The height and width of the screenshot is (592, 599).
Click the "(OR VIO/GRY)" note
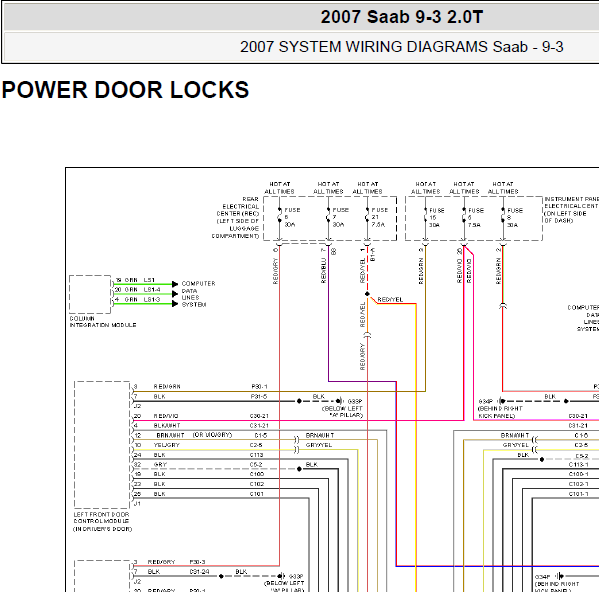(212, 435)
